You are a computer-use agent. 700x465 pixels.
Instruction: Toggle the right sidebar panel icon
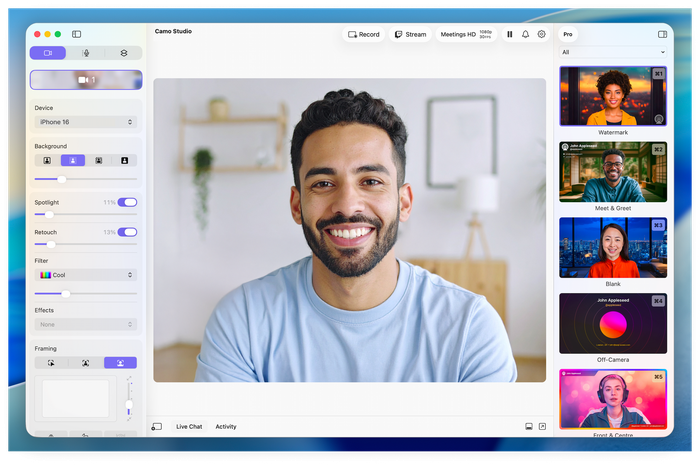[x=662, y=34]
